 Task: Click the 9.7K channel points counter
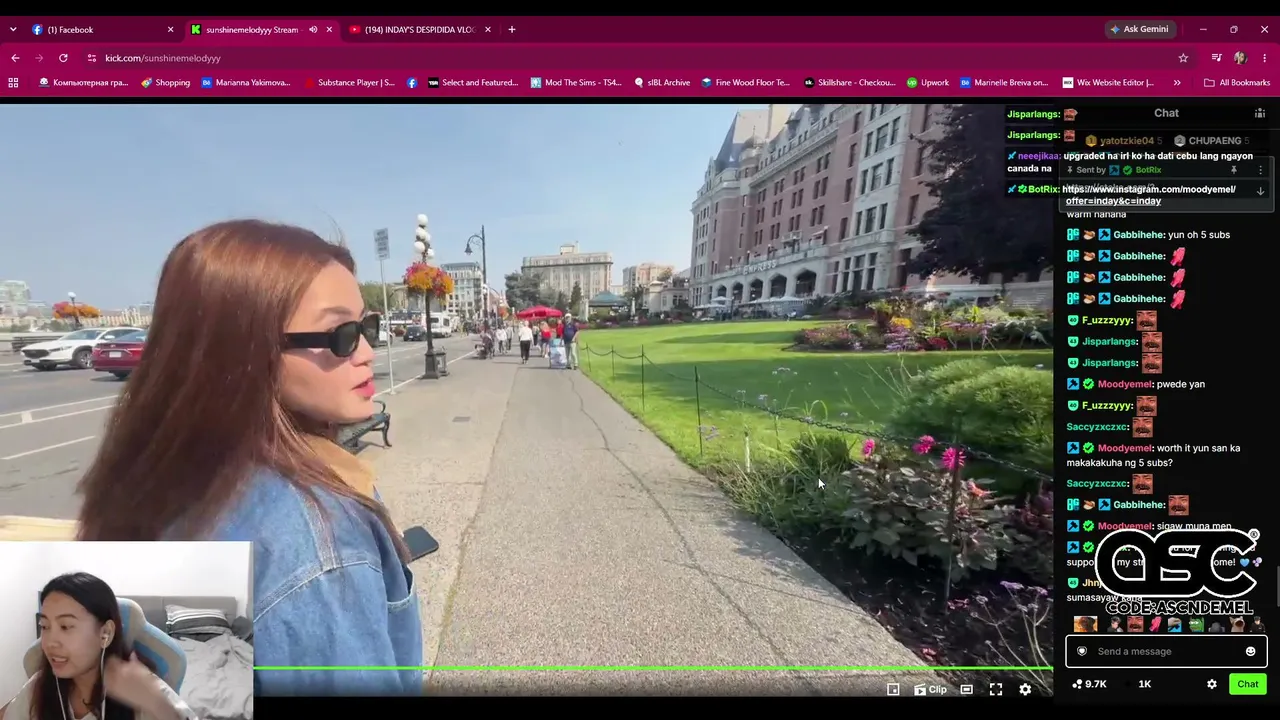click(x=1089, y=684)
